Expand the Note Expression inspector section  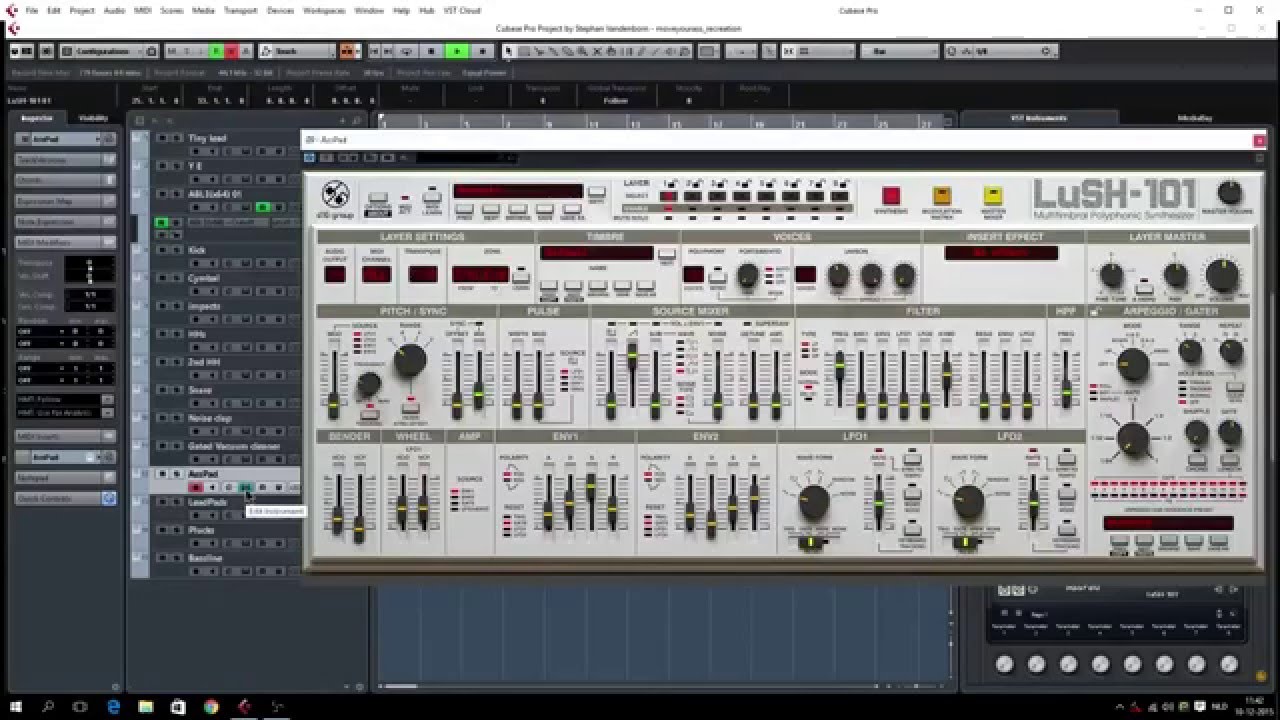(x=65, y=221)
